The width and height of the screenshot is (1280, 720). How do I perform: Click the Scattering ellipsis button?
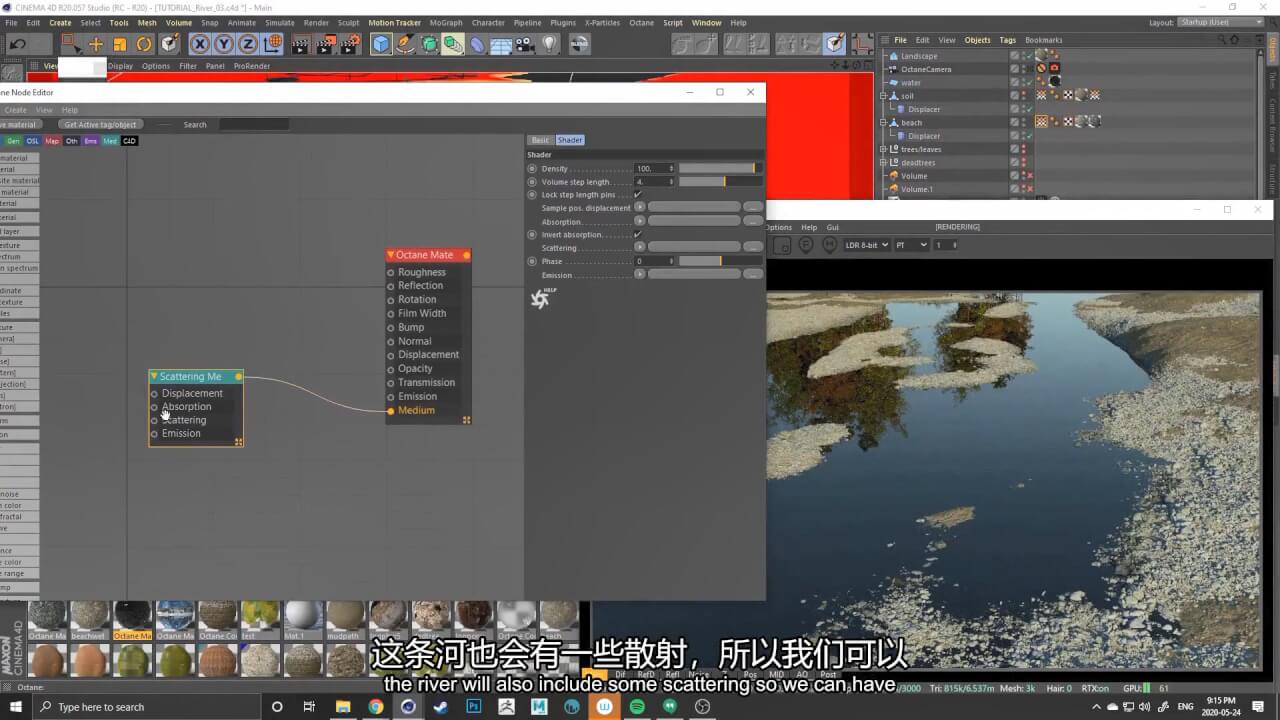pos(753,247)
